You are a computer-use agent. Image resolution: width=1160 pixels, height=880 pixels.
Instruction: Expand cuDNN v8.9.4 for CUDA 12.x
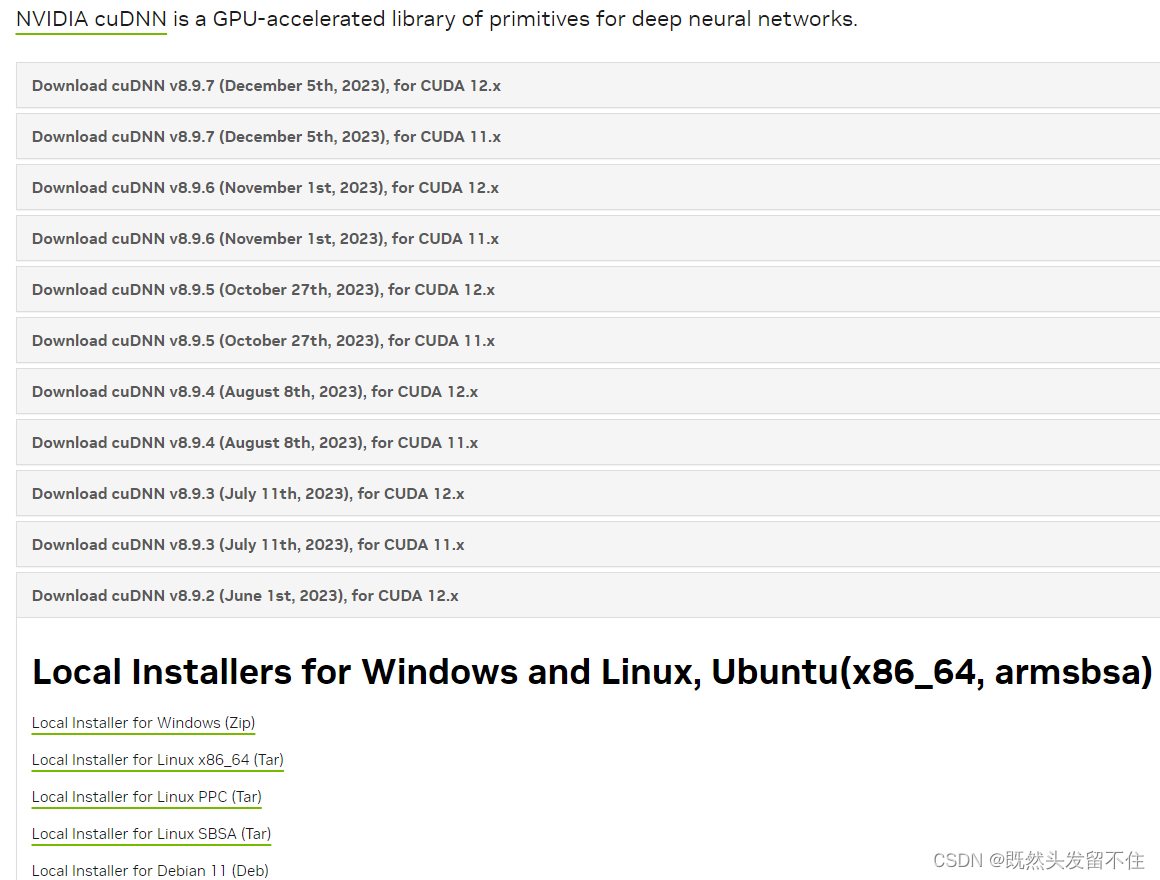(x=588, y=392)
